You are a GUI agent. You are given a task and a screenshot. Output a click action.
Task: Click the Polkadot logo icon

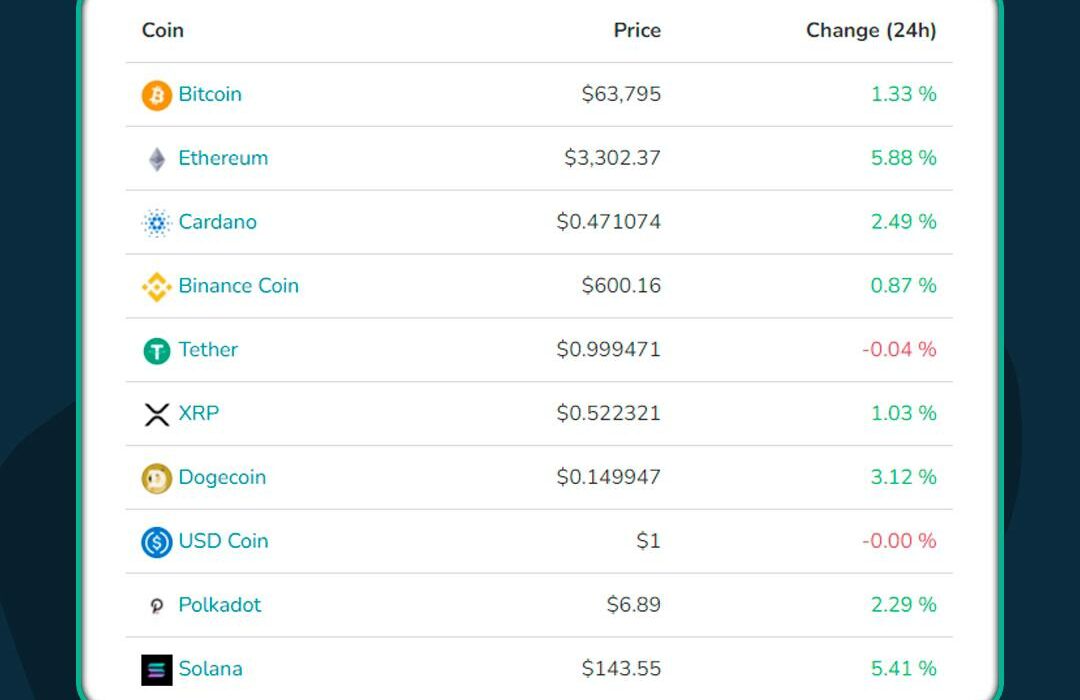(x=156, y=606)
